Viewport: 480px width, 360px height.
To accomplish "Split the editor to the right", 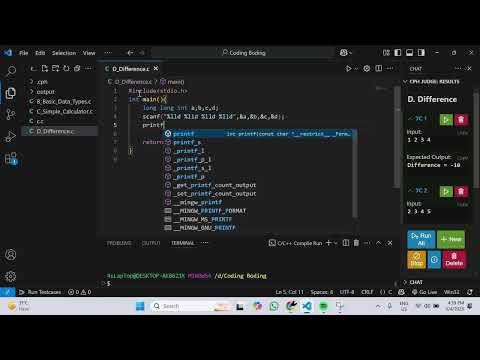I will [x=379, y=69].
